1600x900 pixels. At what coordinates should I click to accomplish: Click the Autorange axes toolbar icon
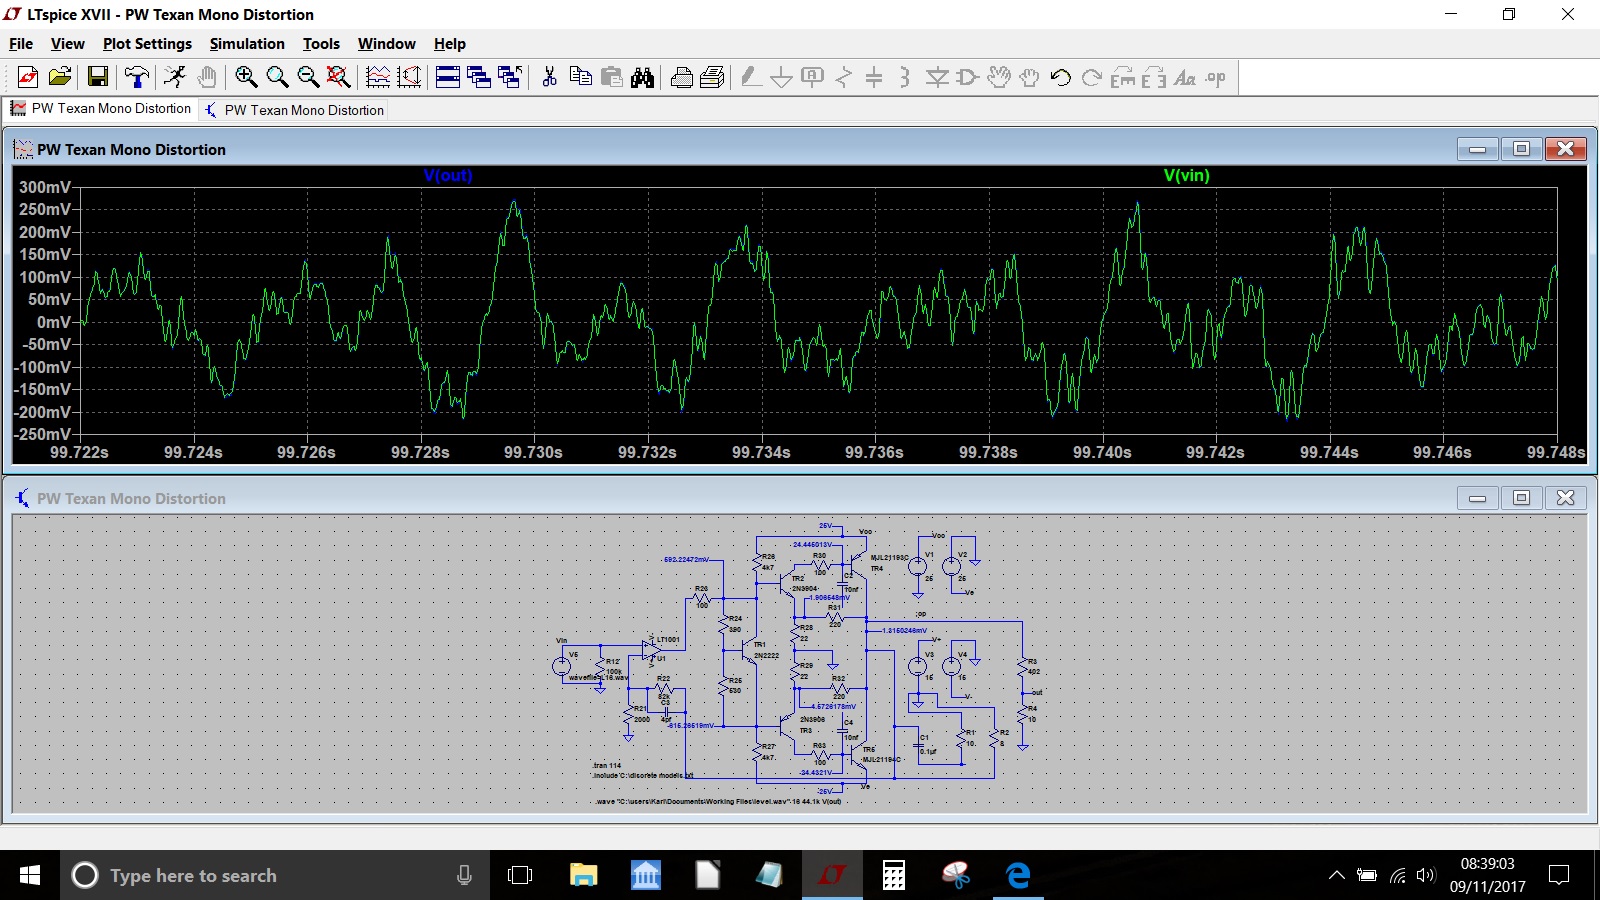[x=409, y=77]
